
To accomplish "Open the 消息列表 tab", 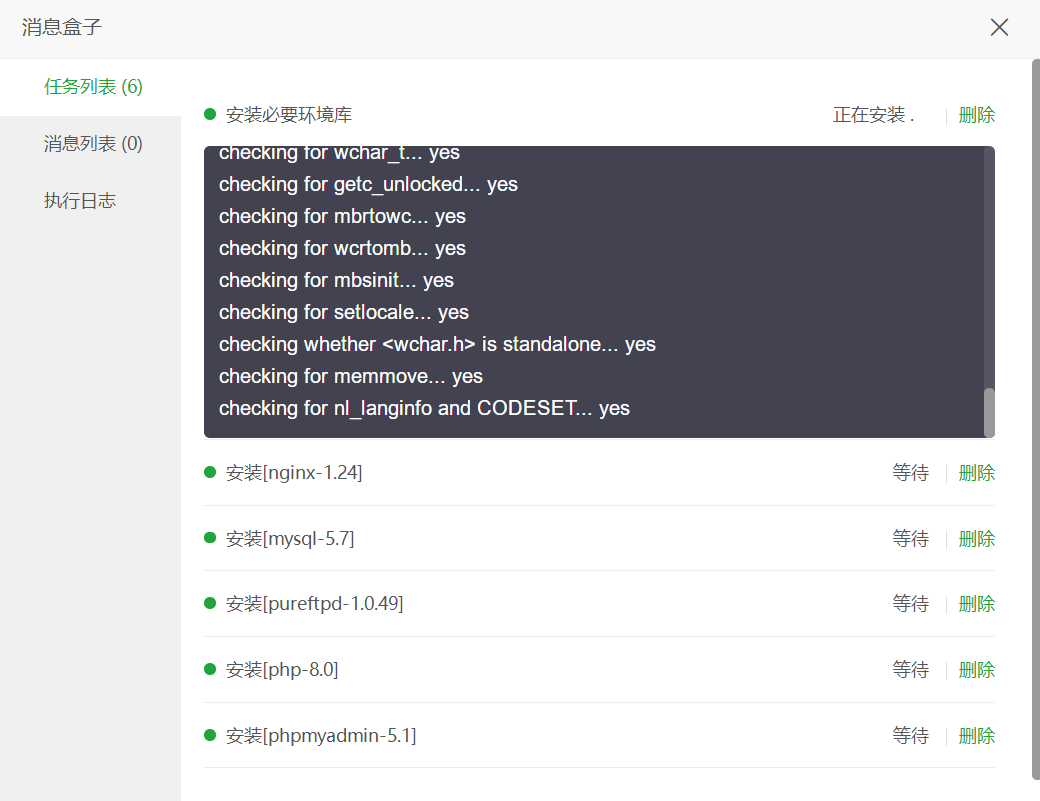I will click(93, 144).
